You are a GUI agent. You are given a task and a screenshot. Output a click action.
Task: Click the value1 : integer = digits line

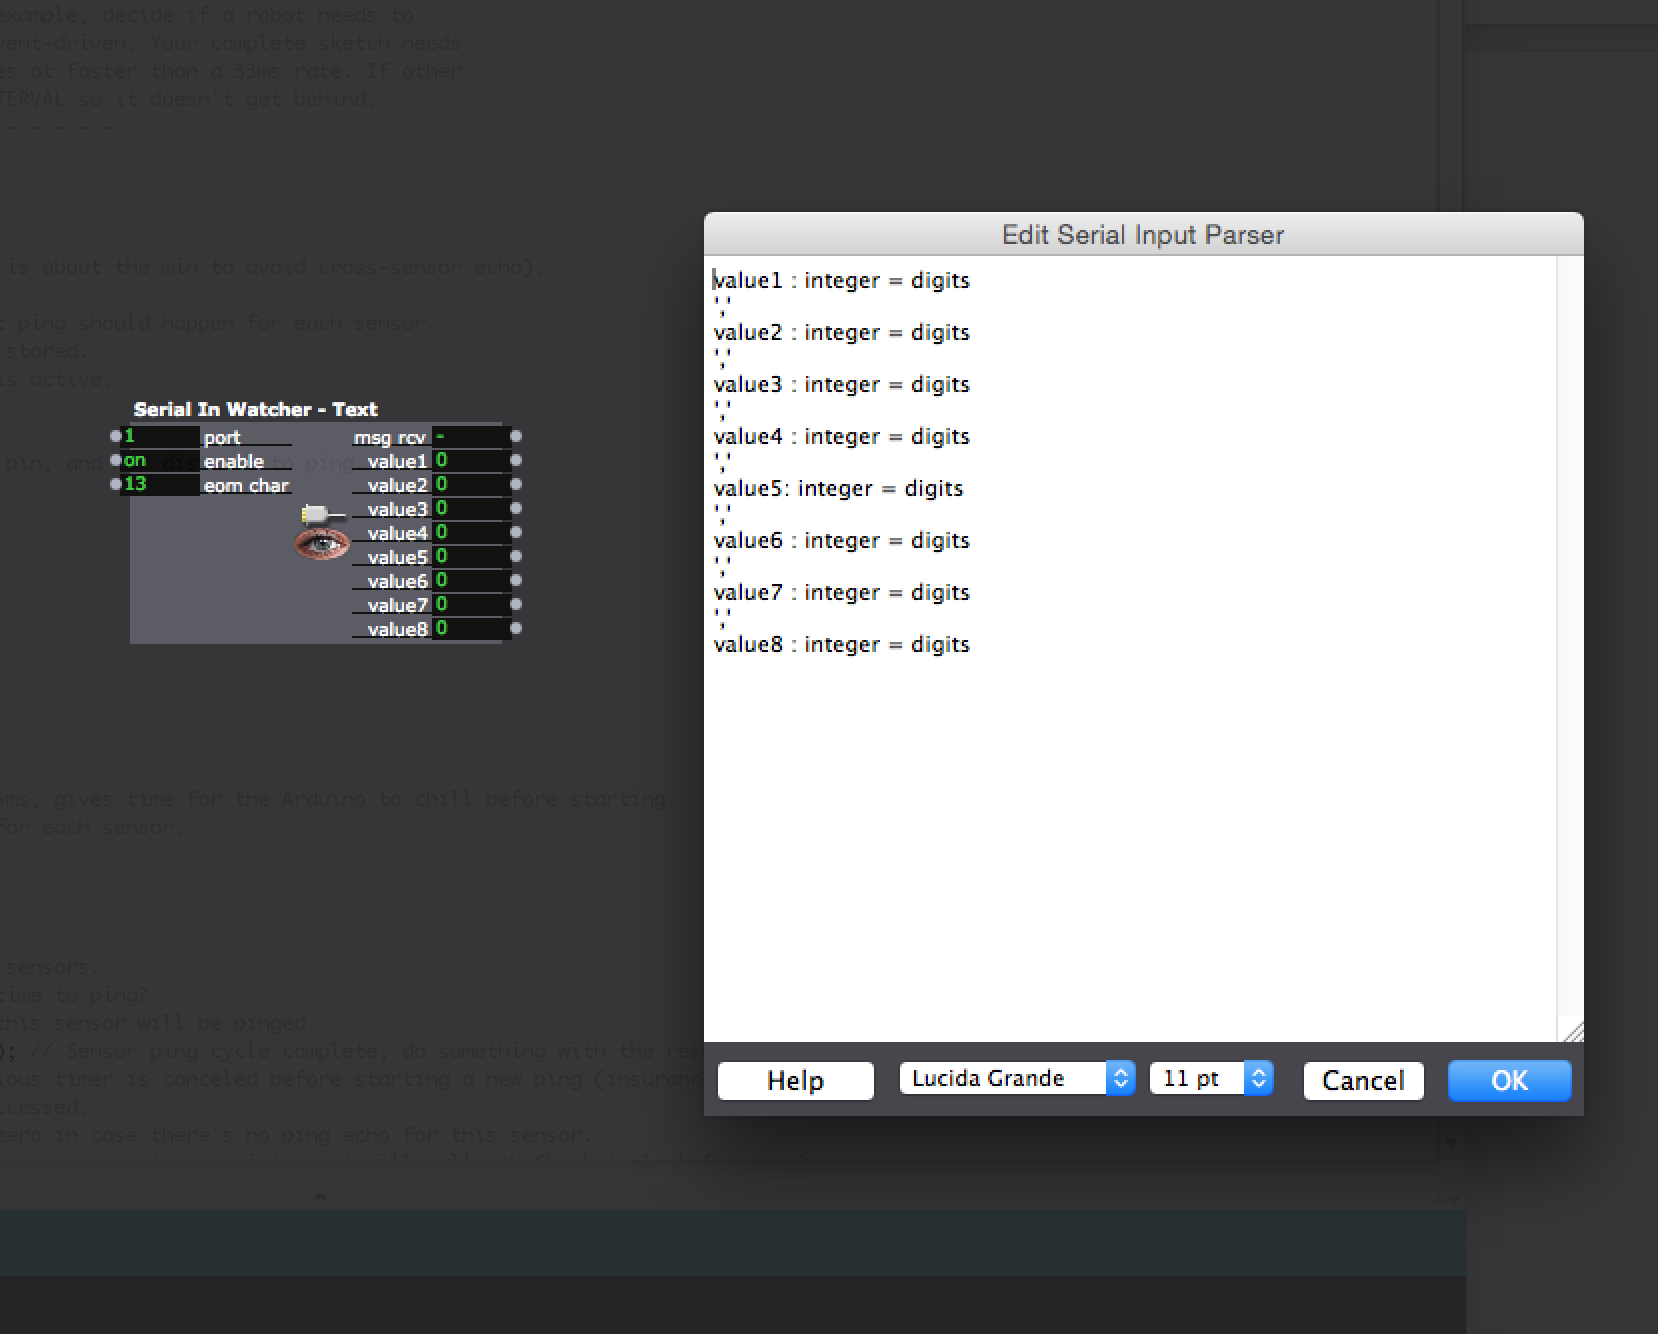(x=841, y=281)
